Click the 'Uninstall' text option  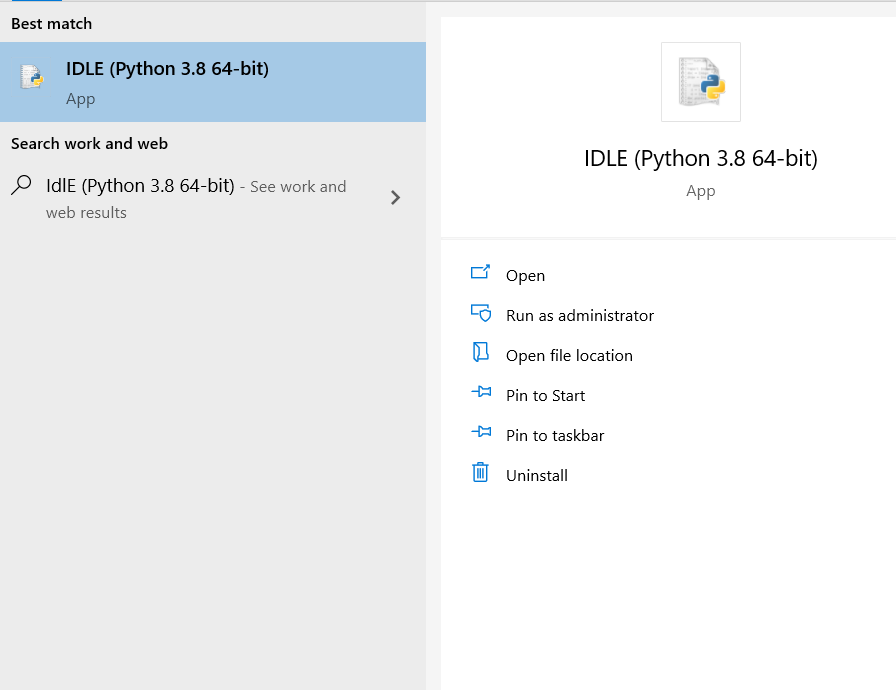[x=536, y=476]
